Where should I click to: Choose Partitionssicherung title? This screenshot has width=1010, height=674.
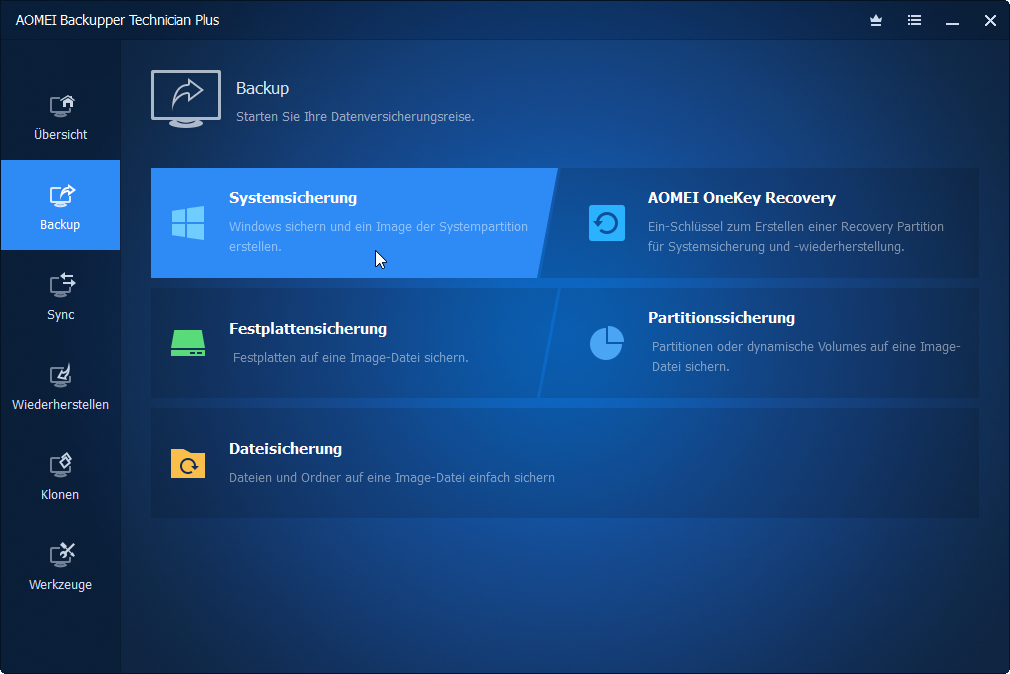tap(721, 318)
